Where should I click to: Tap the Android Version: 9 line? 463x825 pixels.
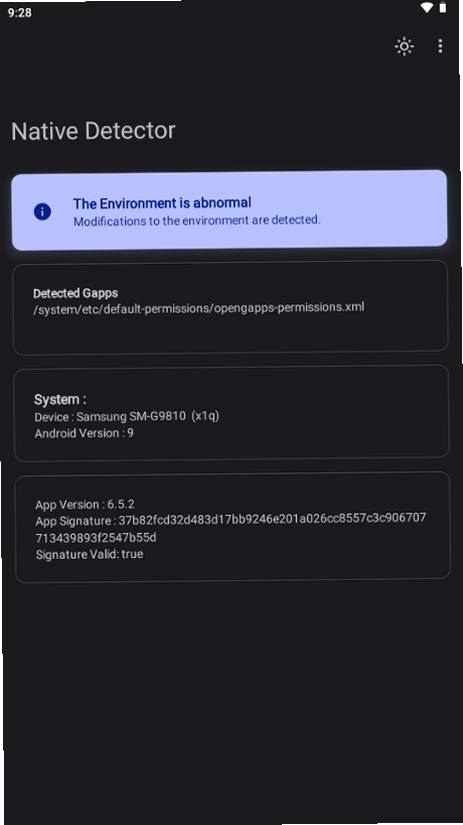tap(84, 434)
